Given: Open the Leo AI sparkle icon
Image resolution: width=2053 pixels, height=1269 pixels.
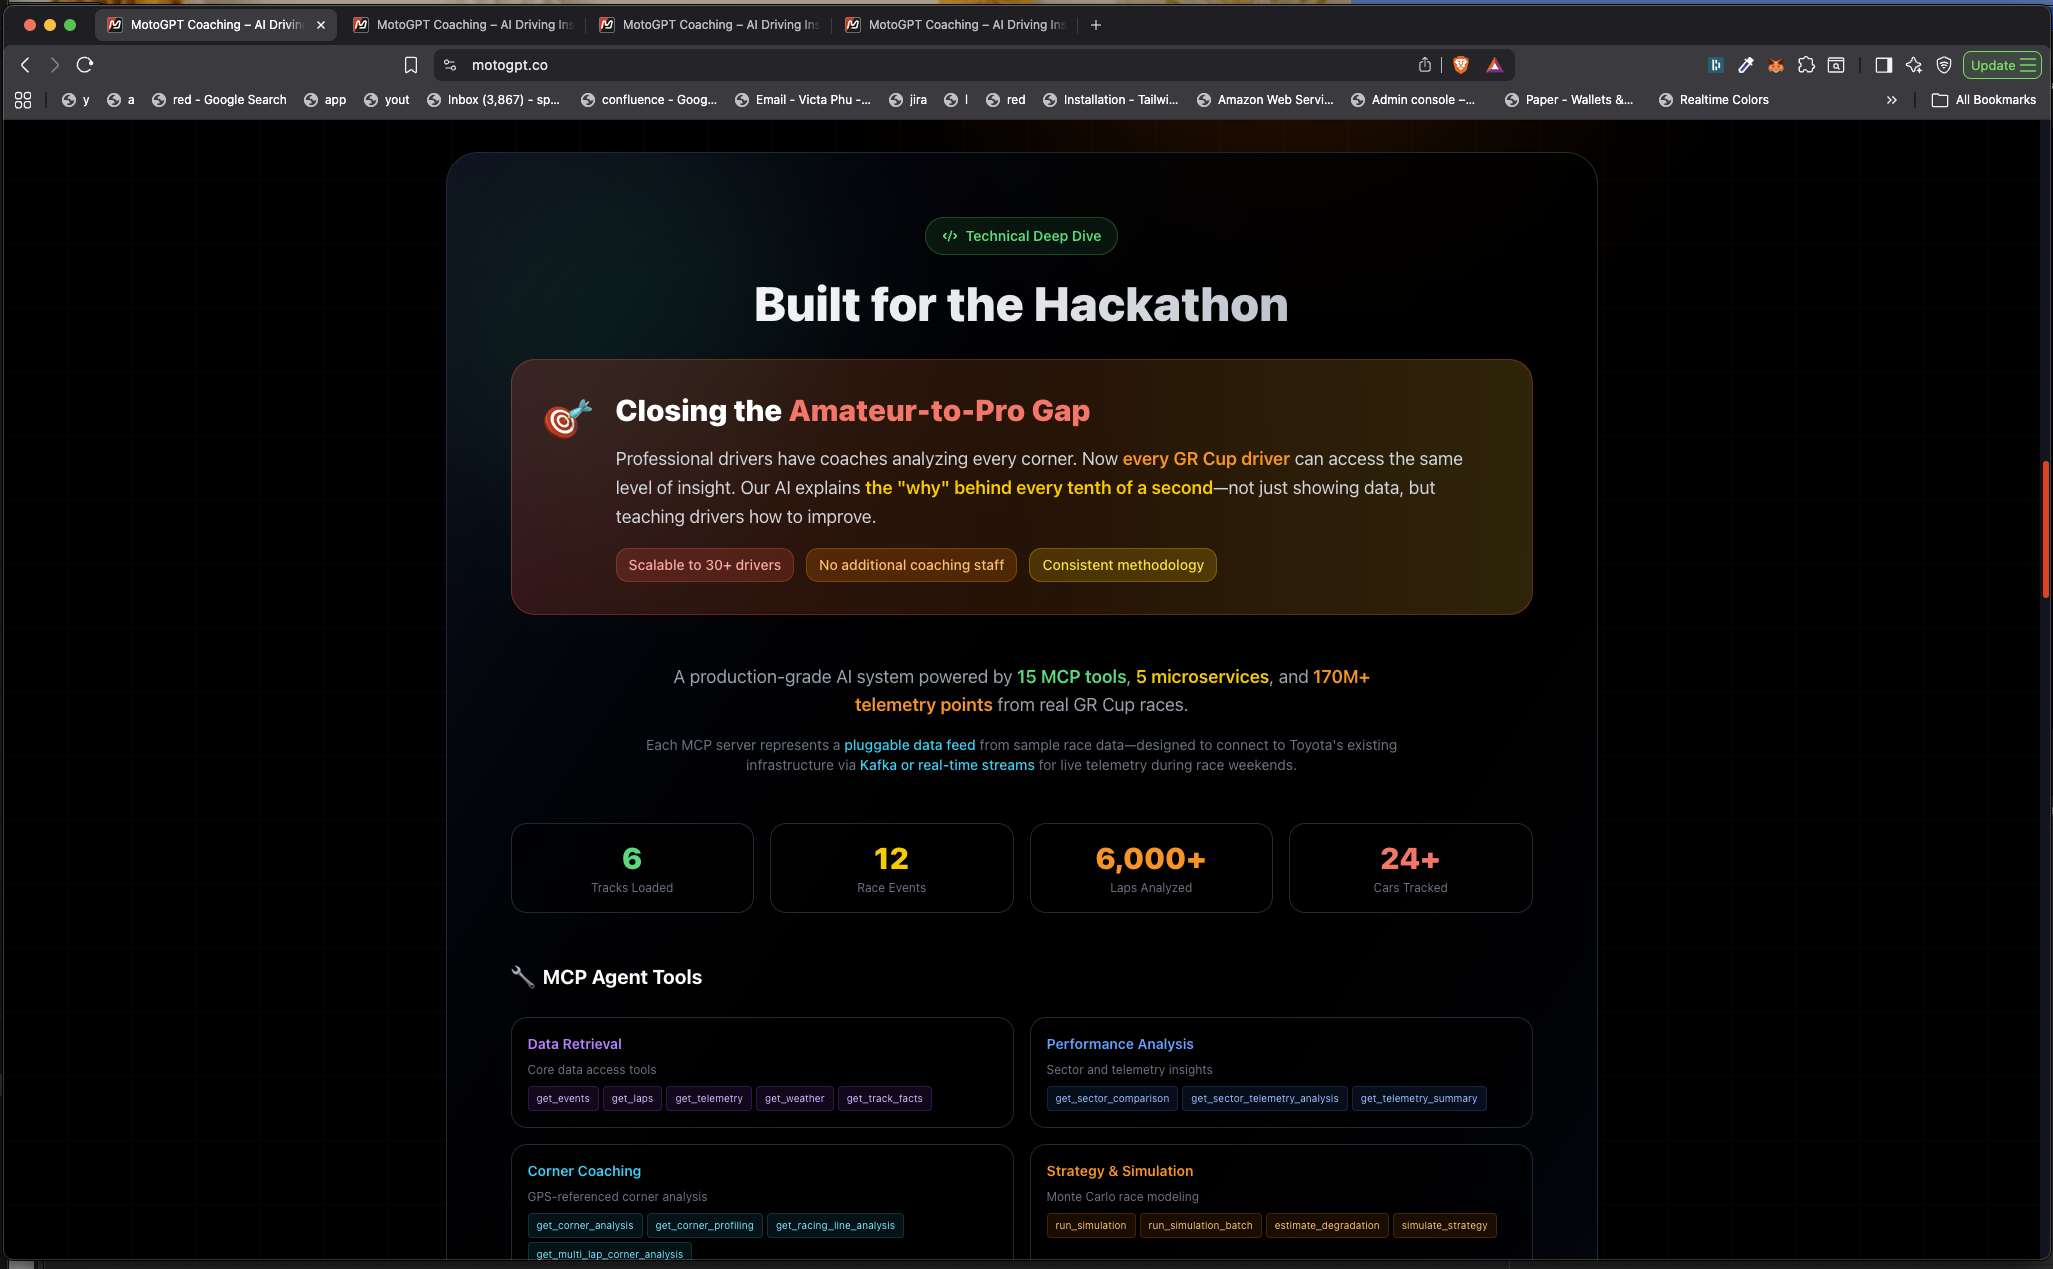Looking at the screenshot, I should point(1913,65).
